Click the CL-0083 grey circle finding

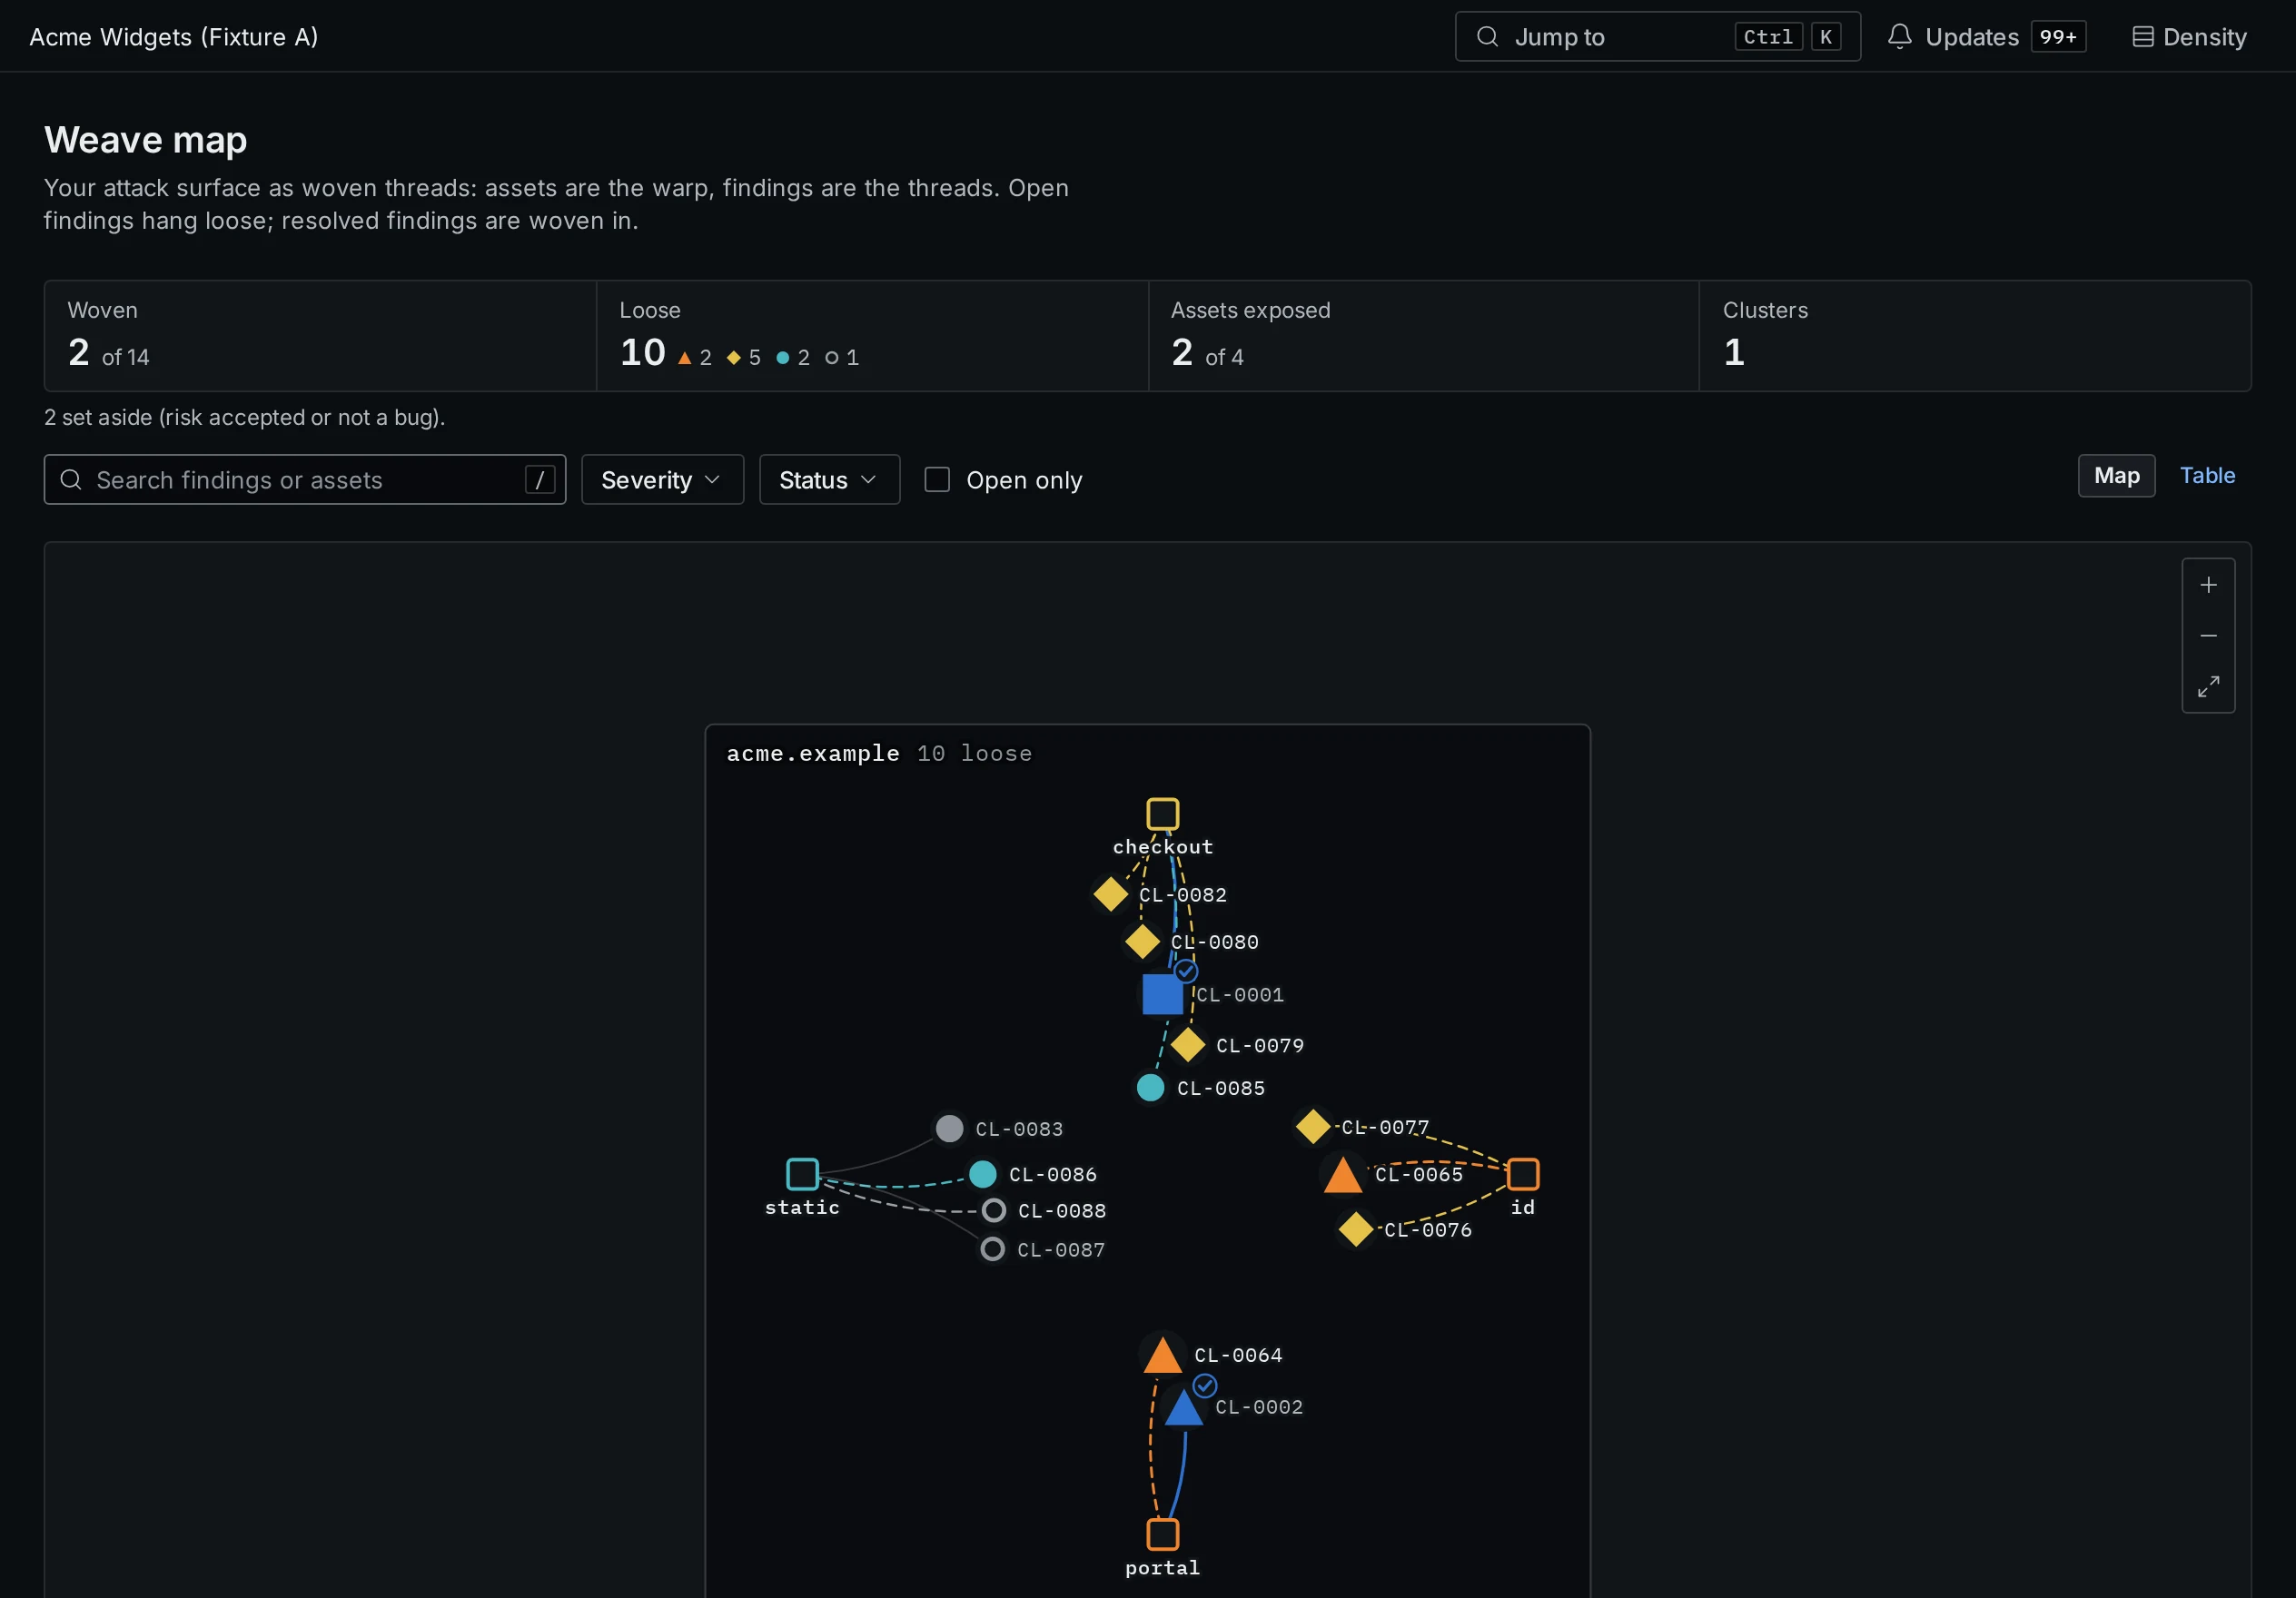point(949,1129)
